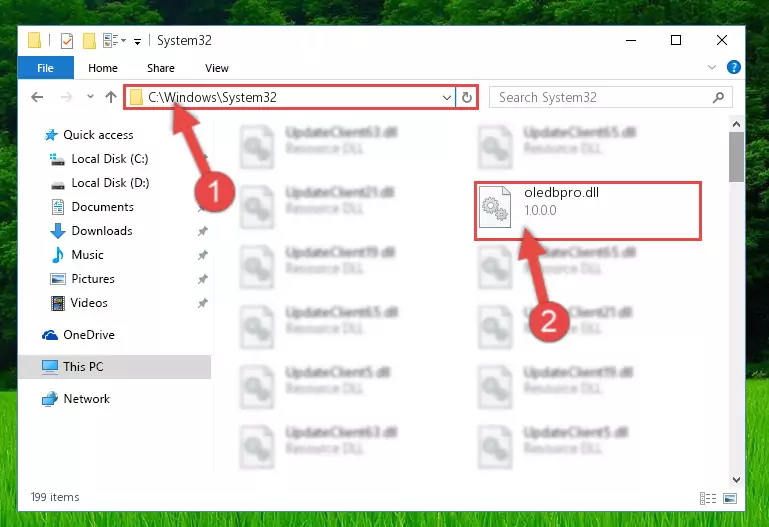Click the OneDrive cloud icon
This screenshot has height=527, width=769.
(x=50, y=335)
